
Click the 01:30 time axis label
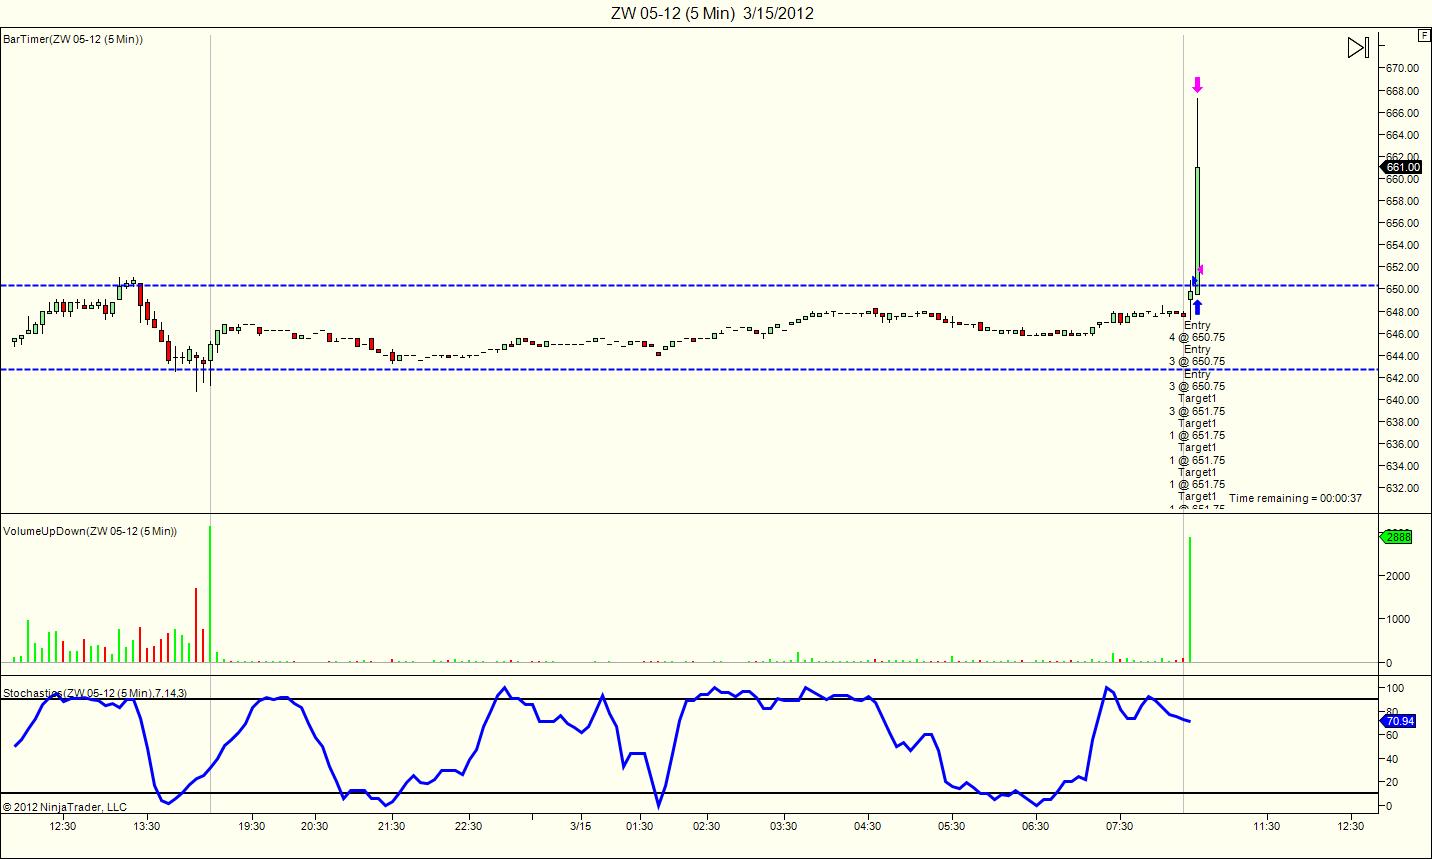640,826
